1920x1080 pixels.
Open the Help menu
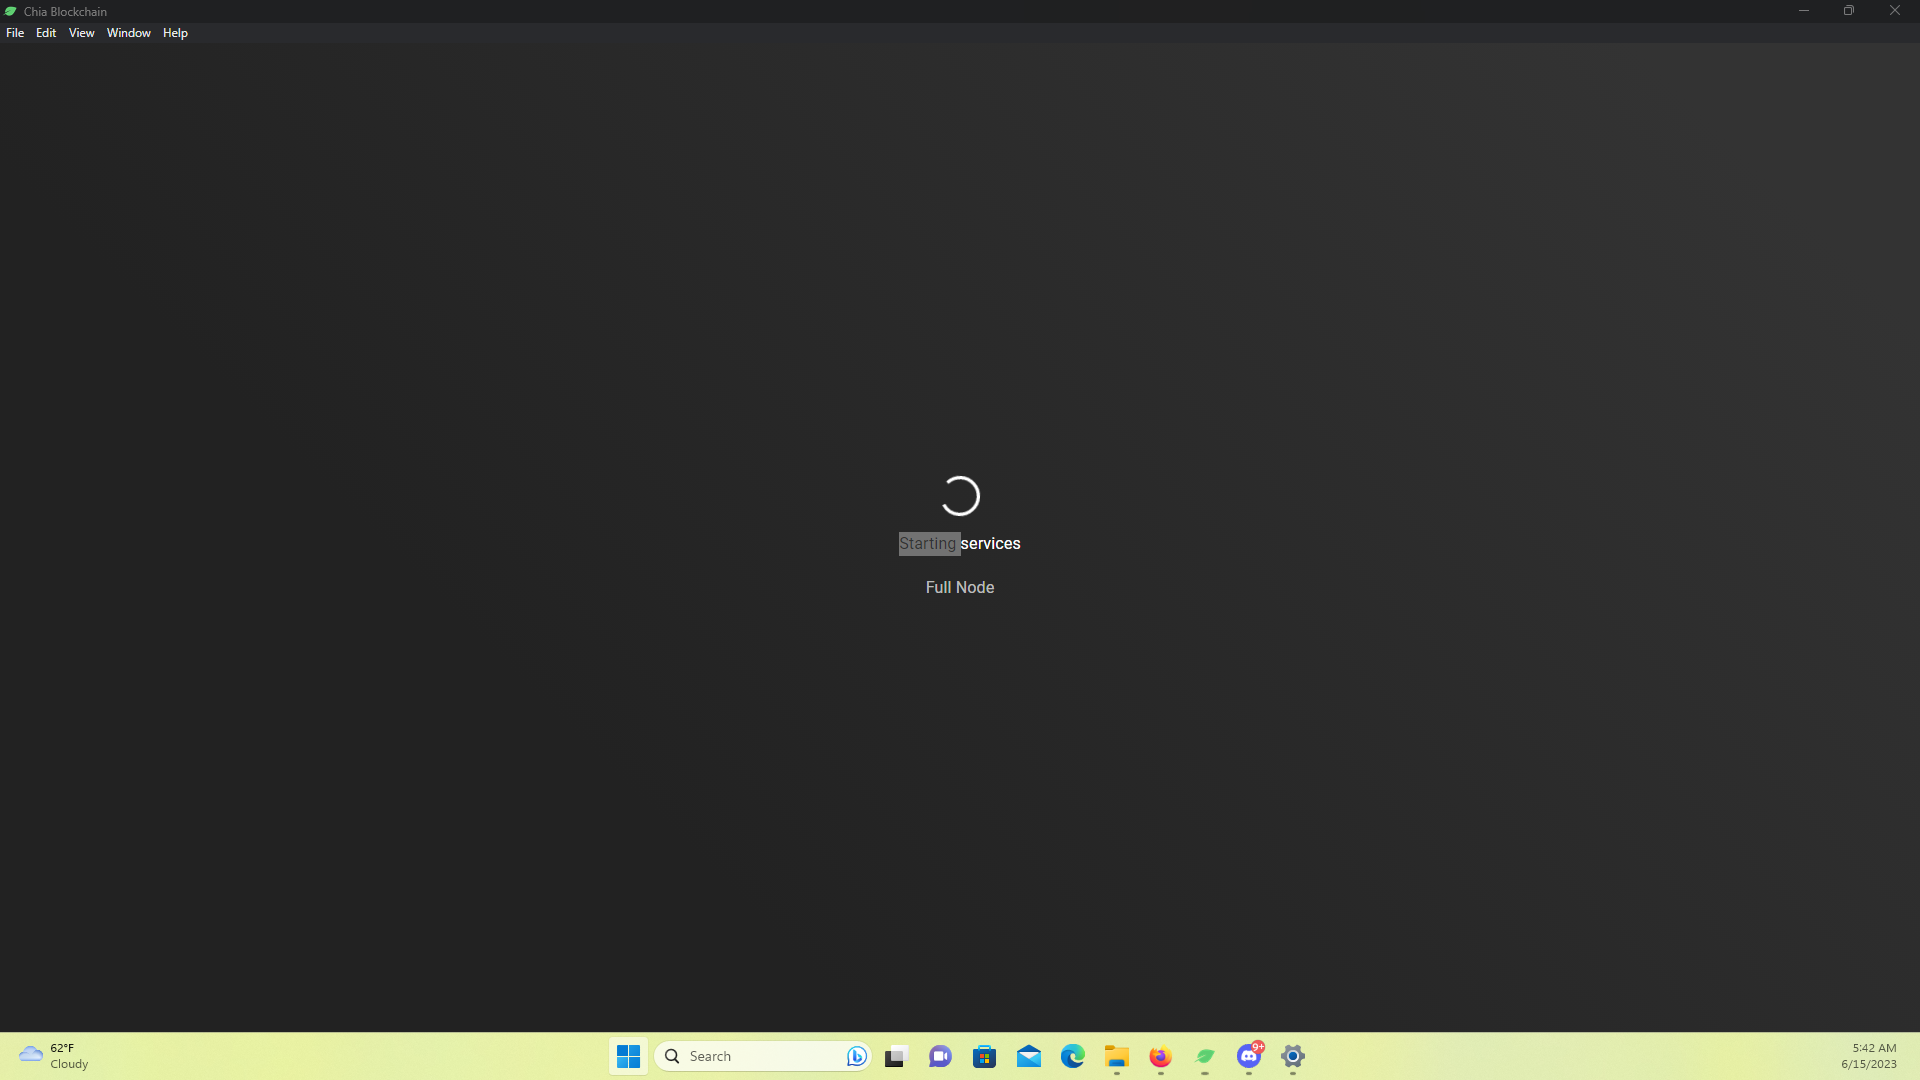point(175,32)
